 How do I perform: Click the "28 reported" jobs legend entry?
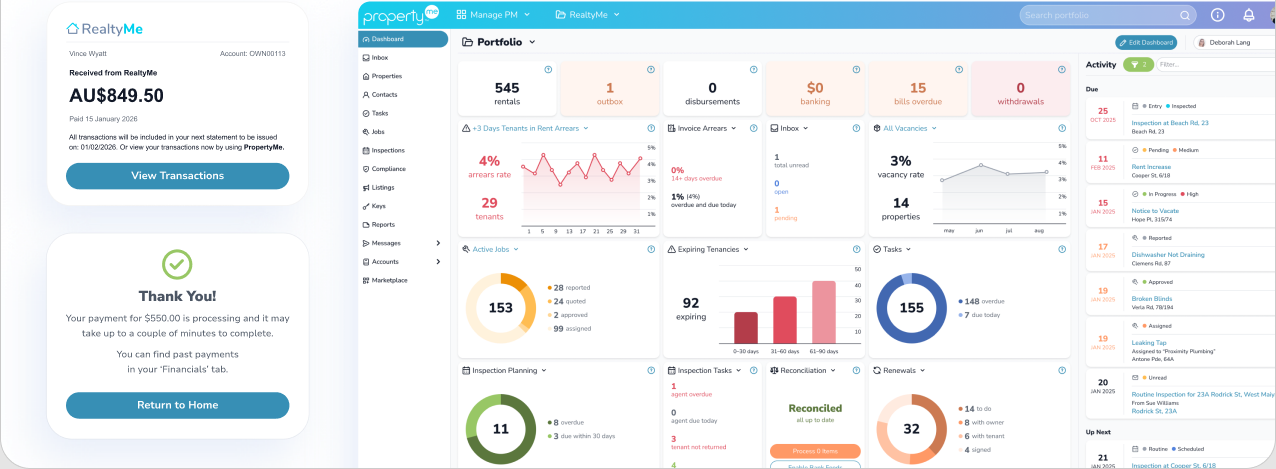[569, 287]
